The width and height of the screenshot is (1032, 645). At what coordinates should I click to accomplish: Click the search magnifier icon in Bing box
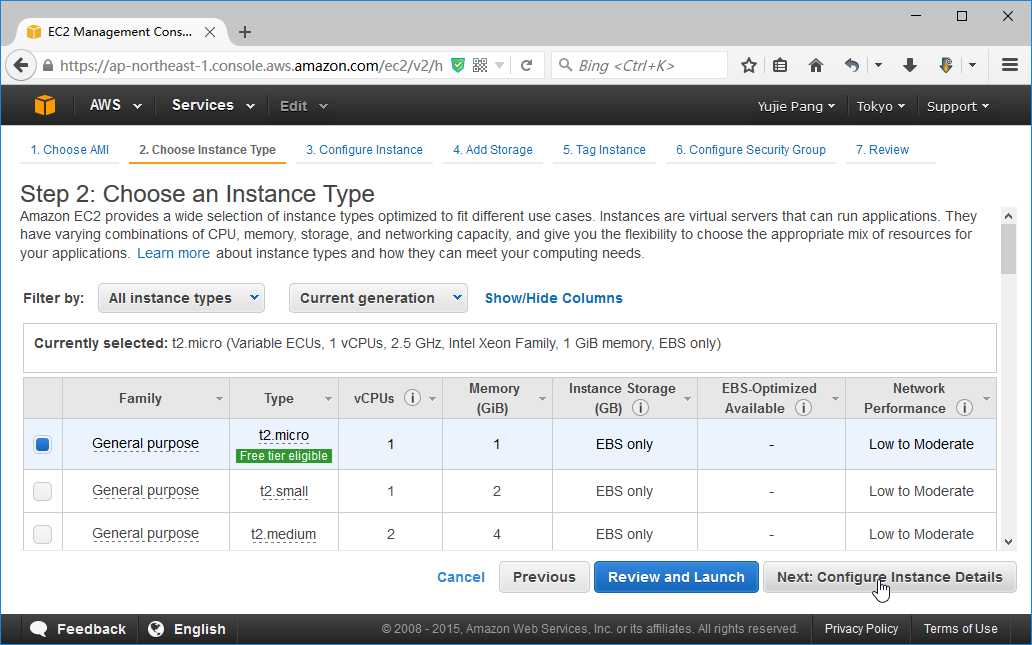(x=565, y=65)
